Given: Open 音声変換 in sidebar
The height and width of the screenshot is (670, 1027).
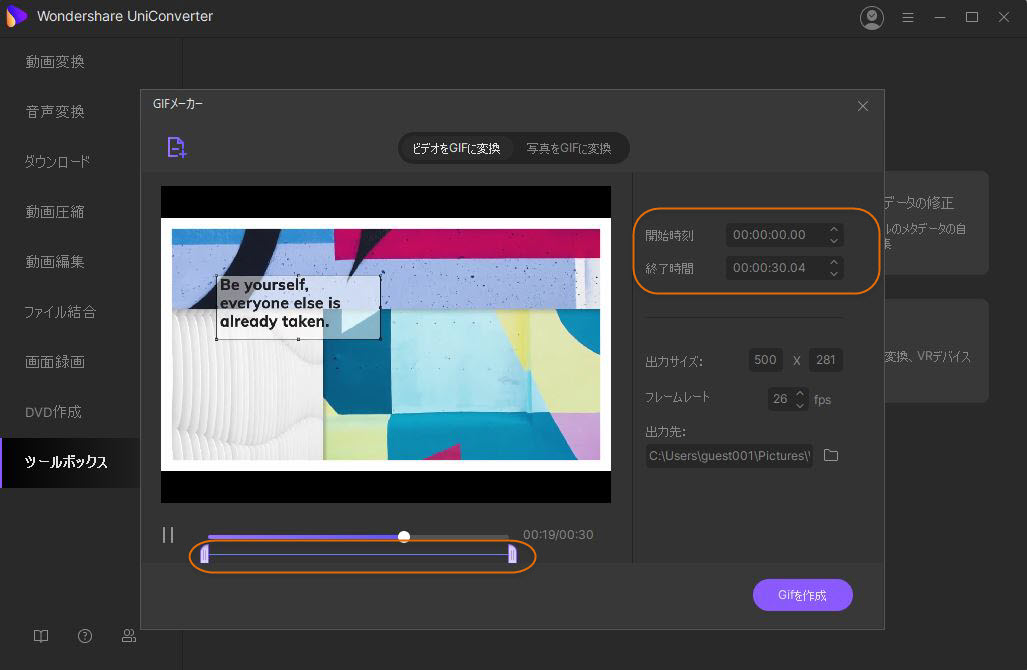Looking at the screenshot, I should pos(55,112).
